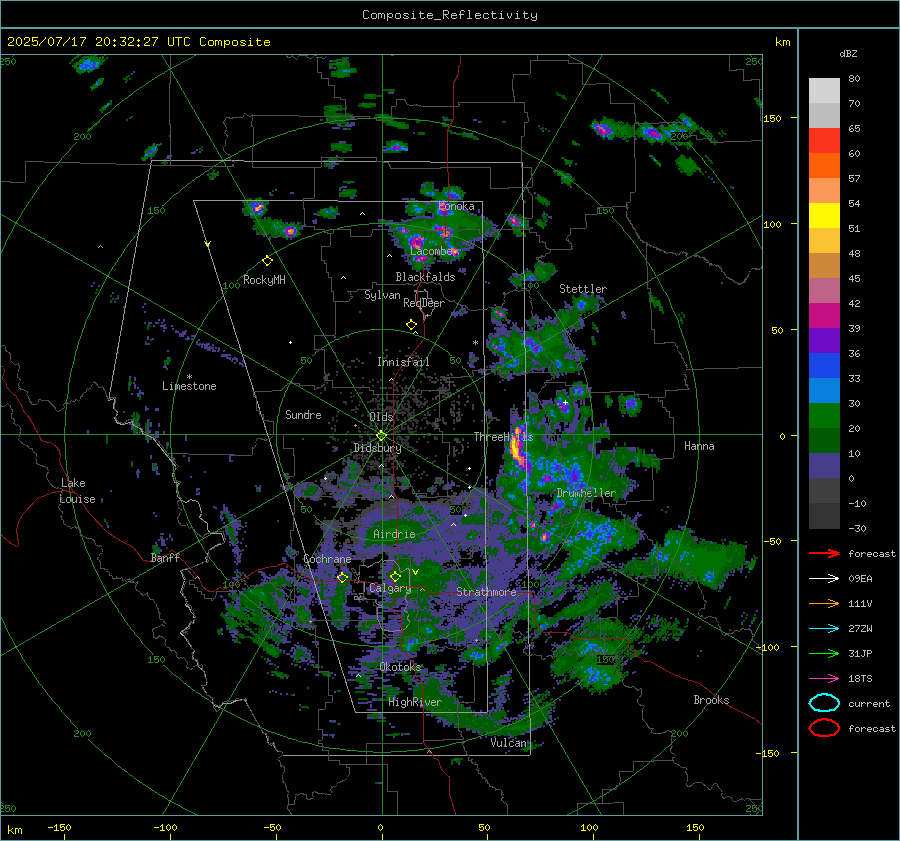Screen dimensions: 900x841
Task: Click the Airdrie label on map
Action: (394, 534)
